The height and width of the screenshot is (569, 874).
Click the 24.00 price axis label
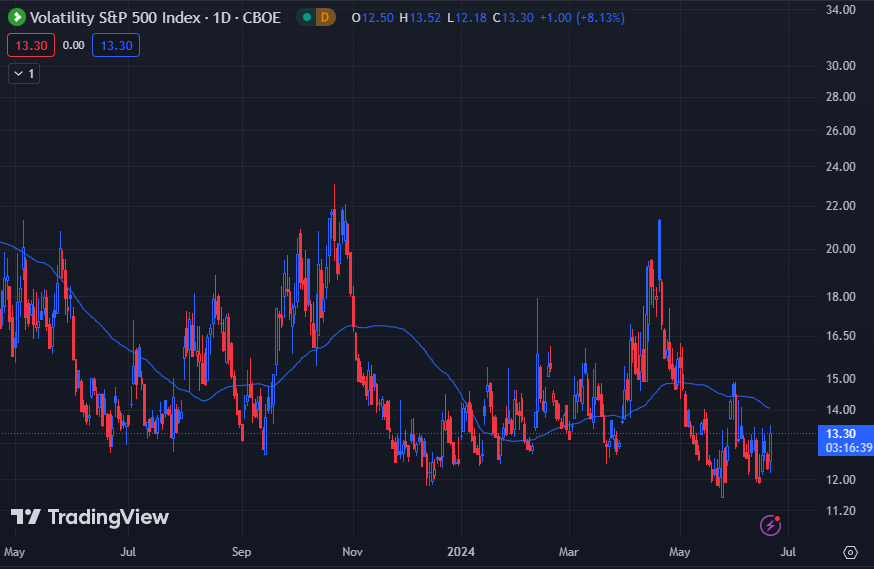pos(841,167)
